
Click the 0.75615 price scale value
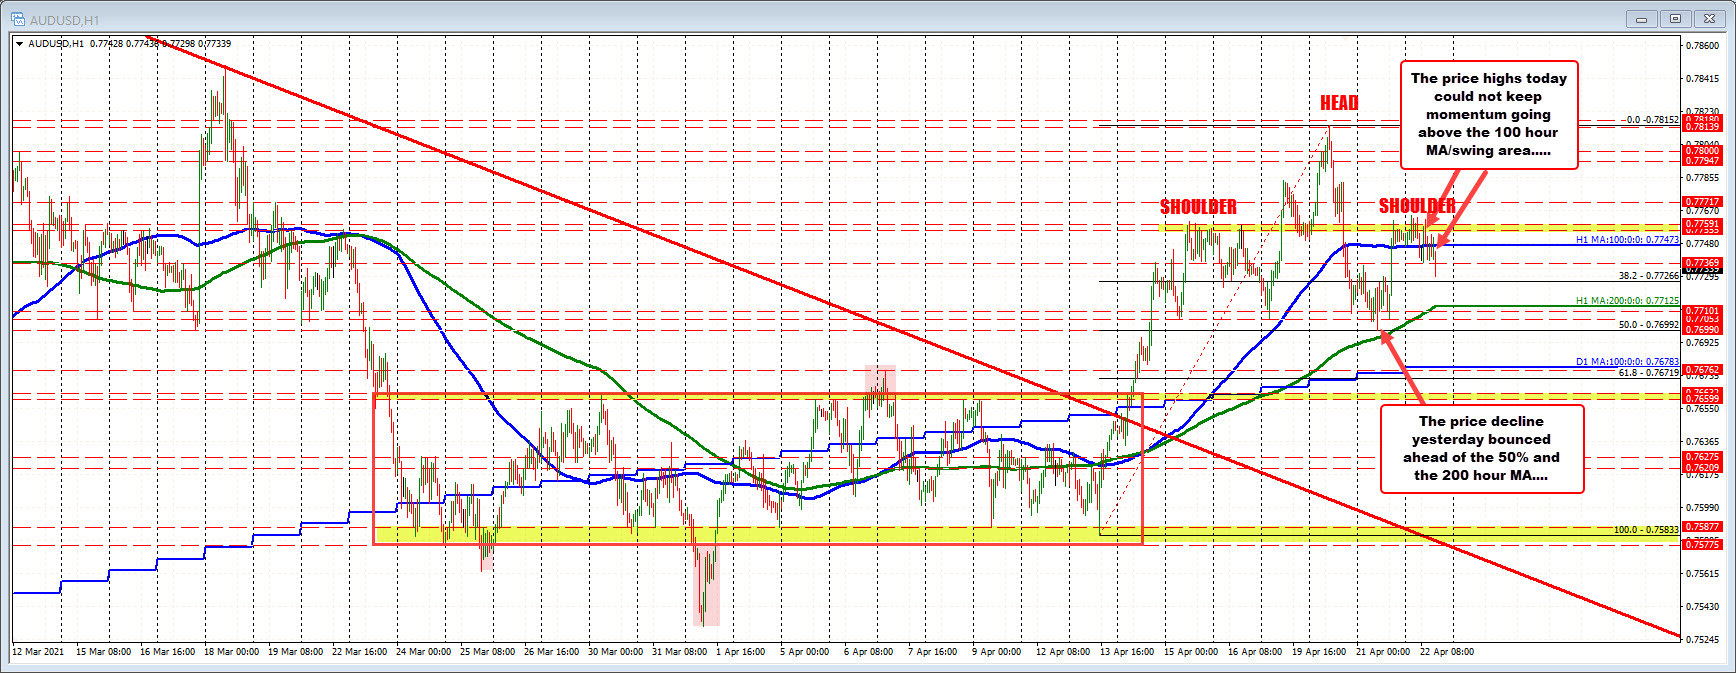pyautogui.click(x=1703, y=574)
